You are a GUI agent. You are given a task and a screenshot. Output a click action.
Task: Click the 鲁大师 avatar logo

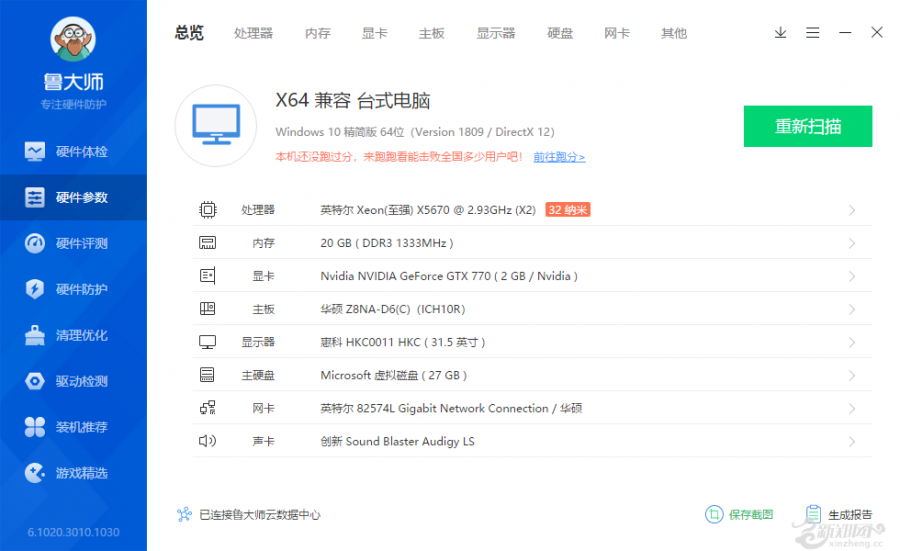tap(73, 39)
